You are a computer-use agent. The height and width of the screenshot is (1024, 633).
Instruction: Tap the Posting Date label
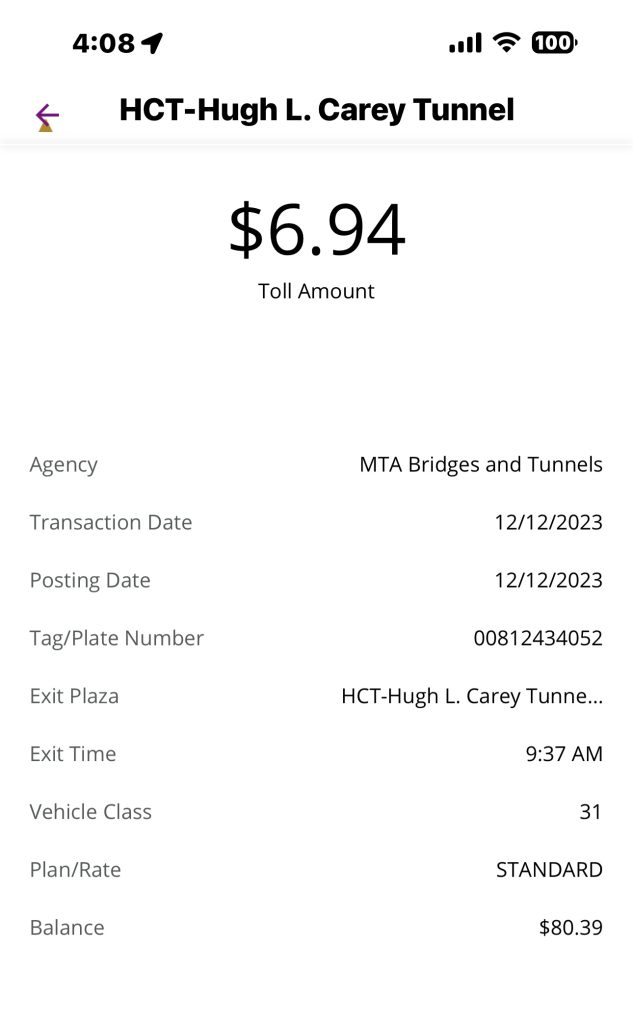[90, 580]
